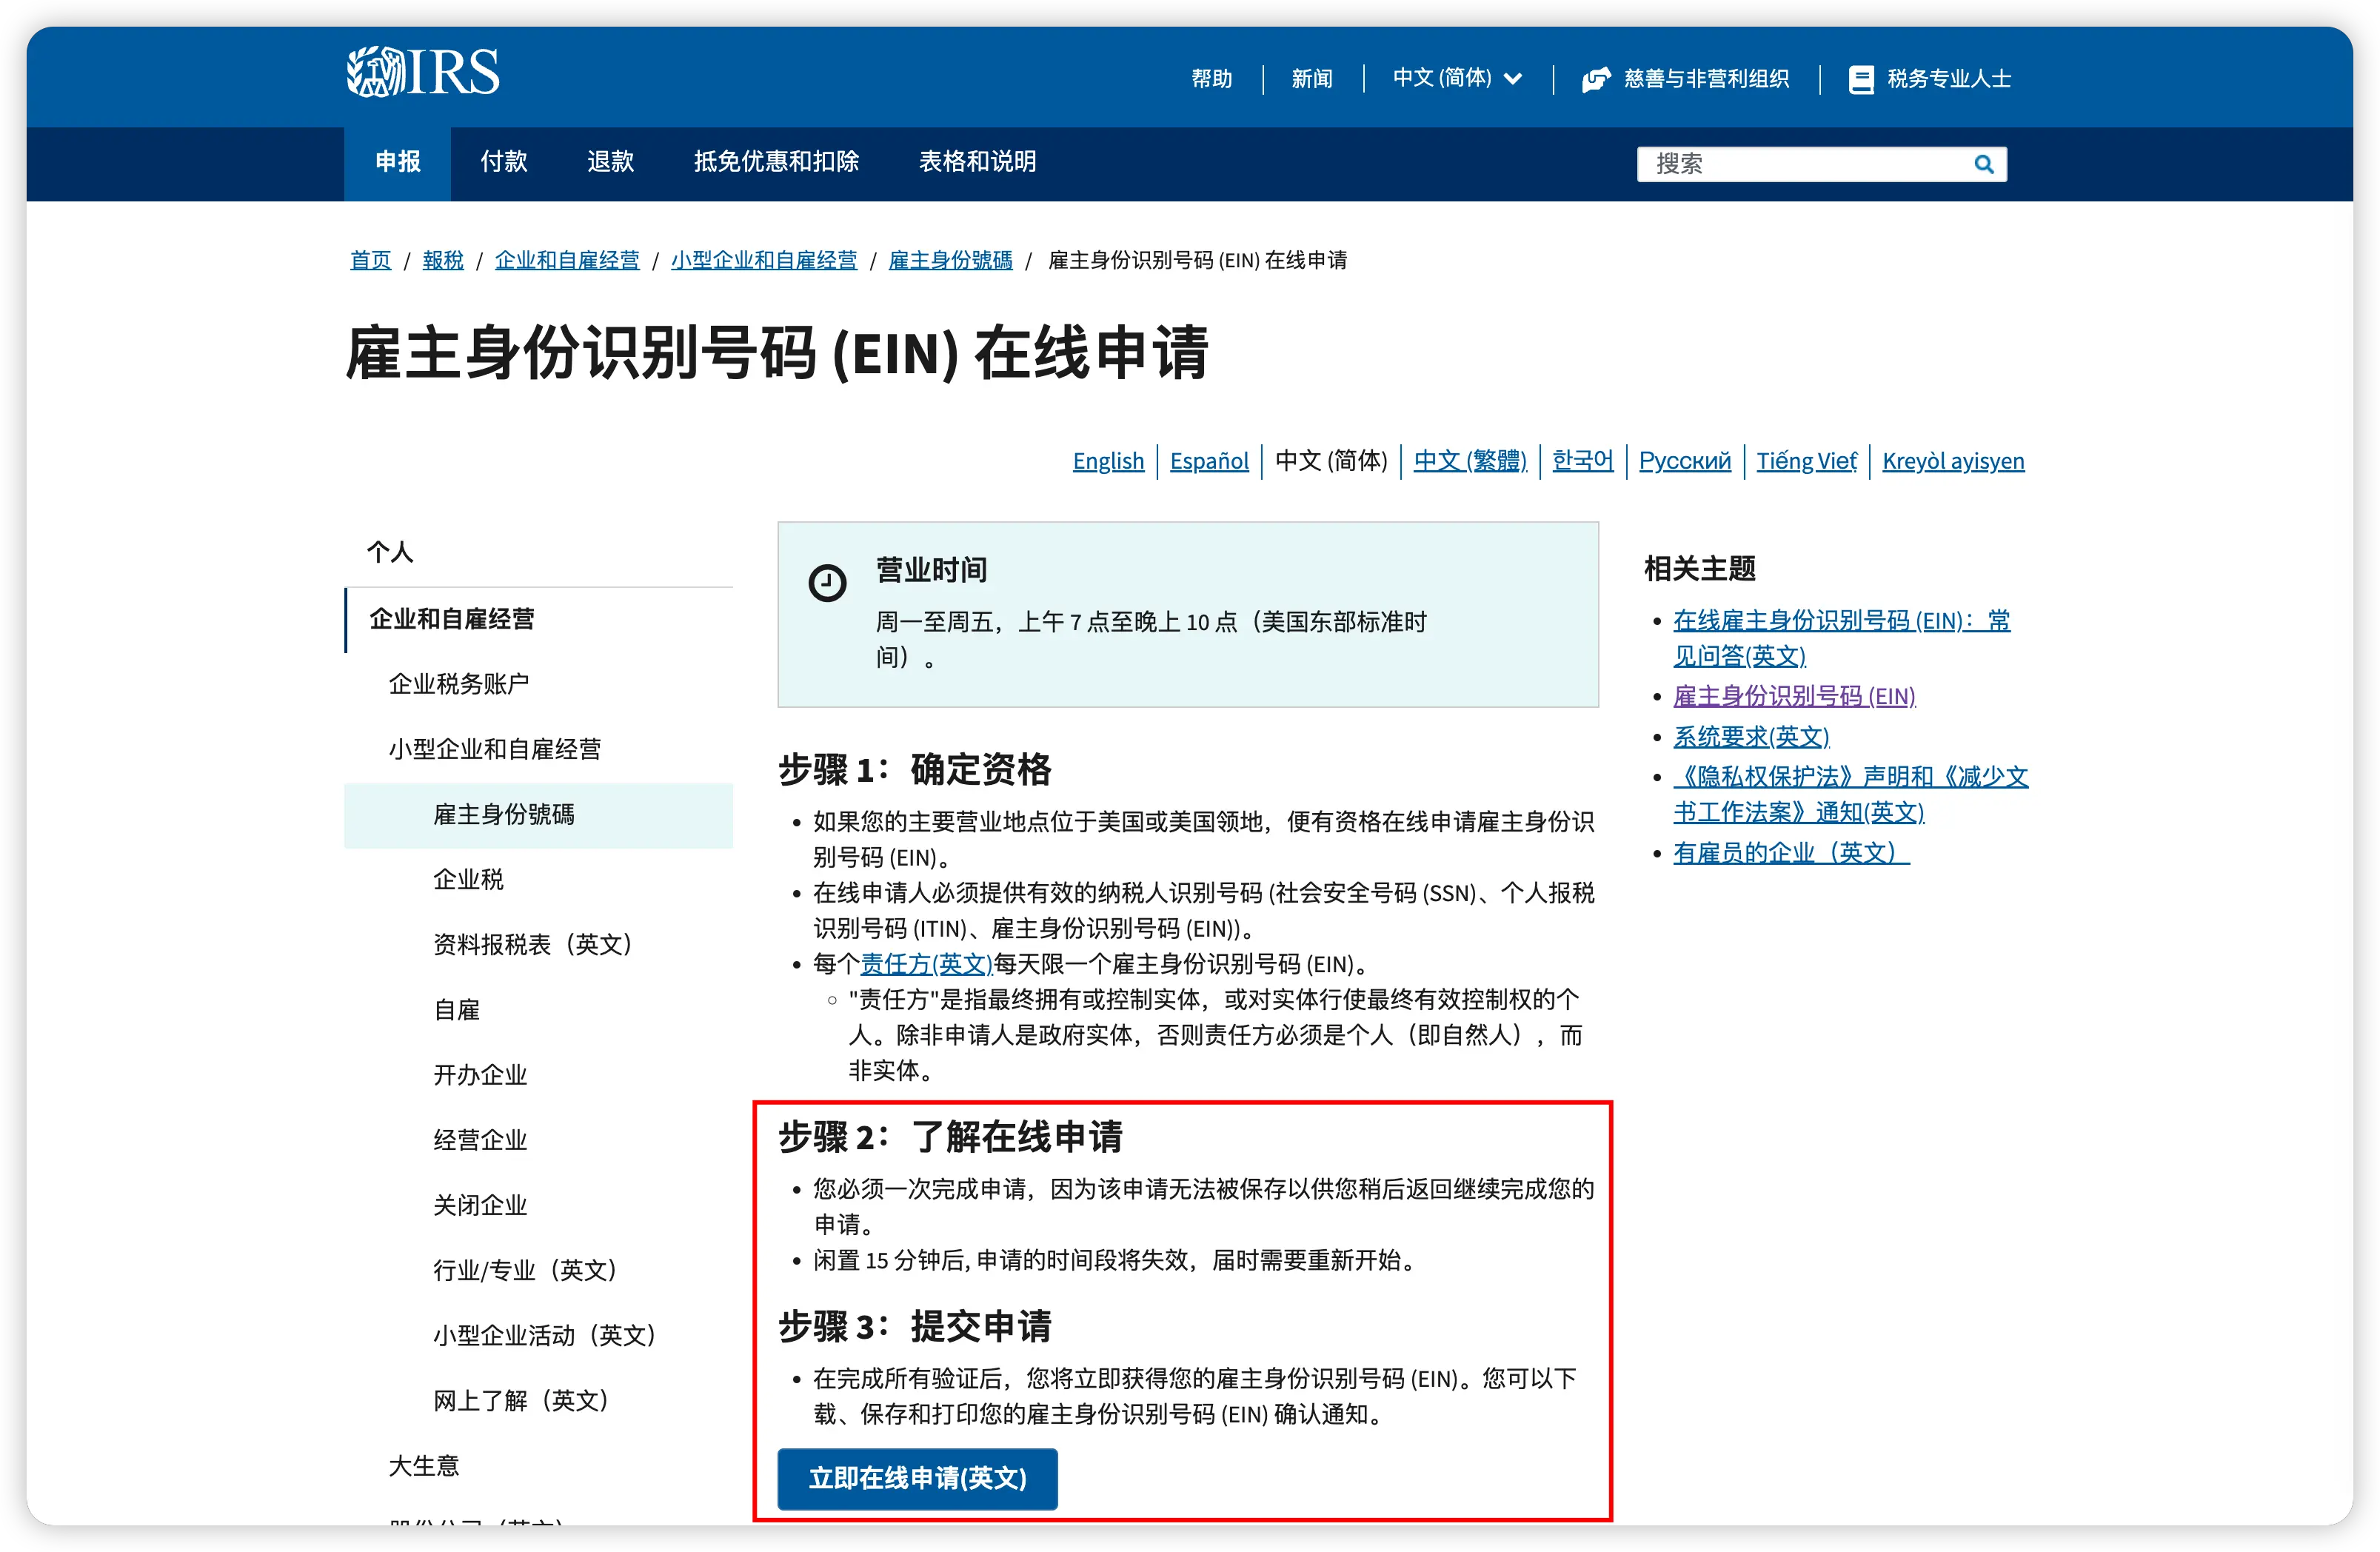Go to 首页 in breadcrumb
This screenshot has width=2380, height=1552.
pos(370,261)
